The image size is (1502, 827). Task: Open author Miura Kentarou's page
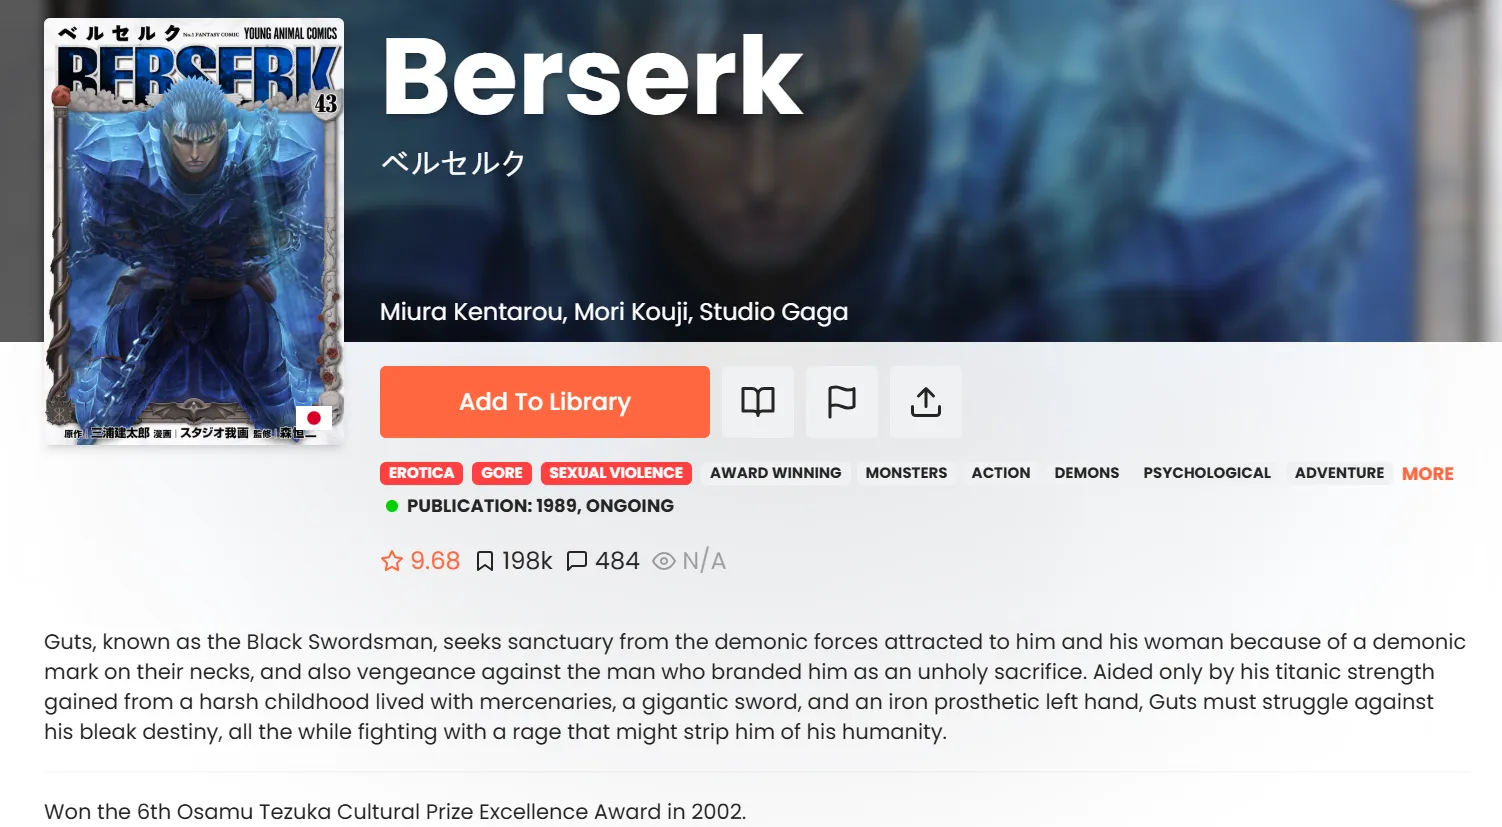(x=471, y=312)
